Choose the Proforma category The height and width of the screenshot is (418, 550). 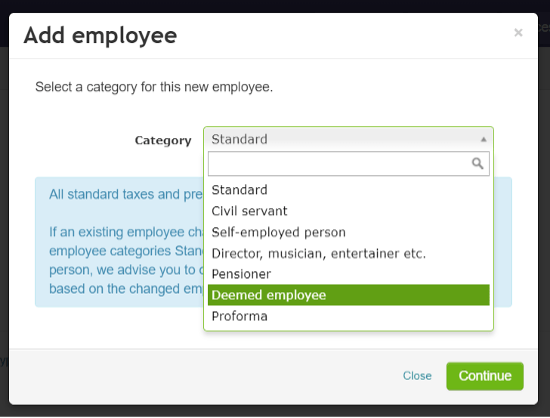coord(348,316)
